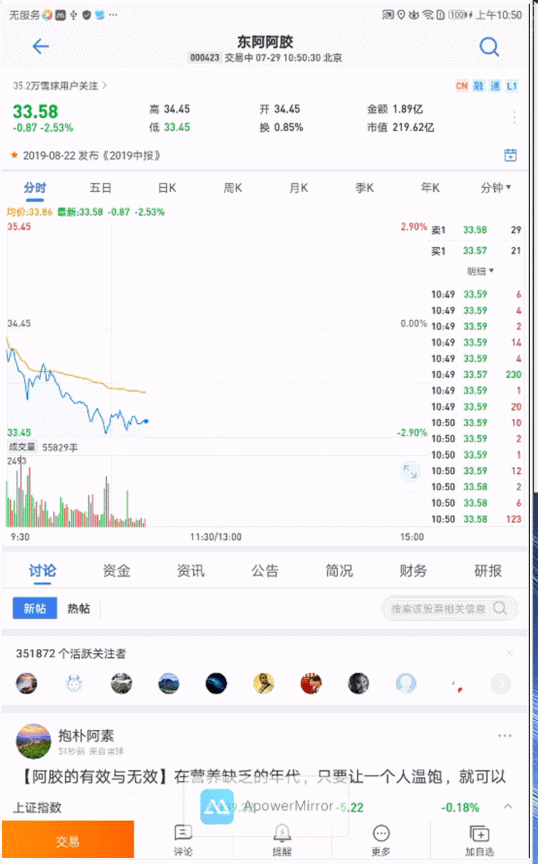Show more followers with right arrow
This screenshot has width=538, height=864.
point(501,684)
